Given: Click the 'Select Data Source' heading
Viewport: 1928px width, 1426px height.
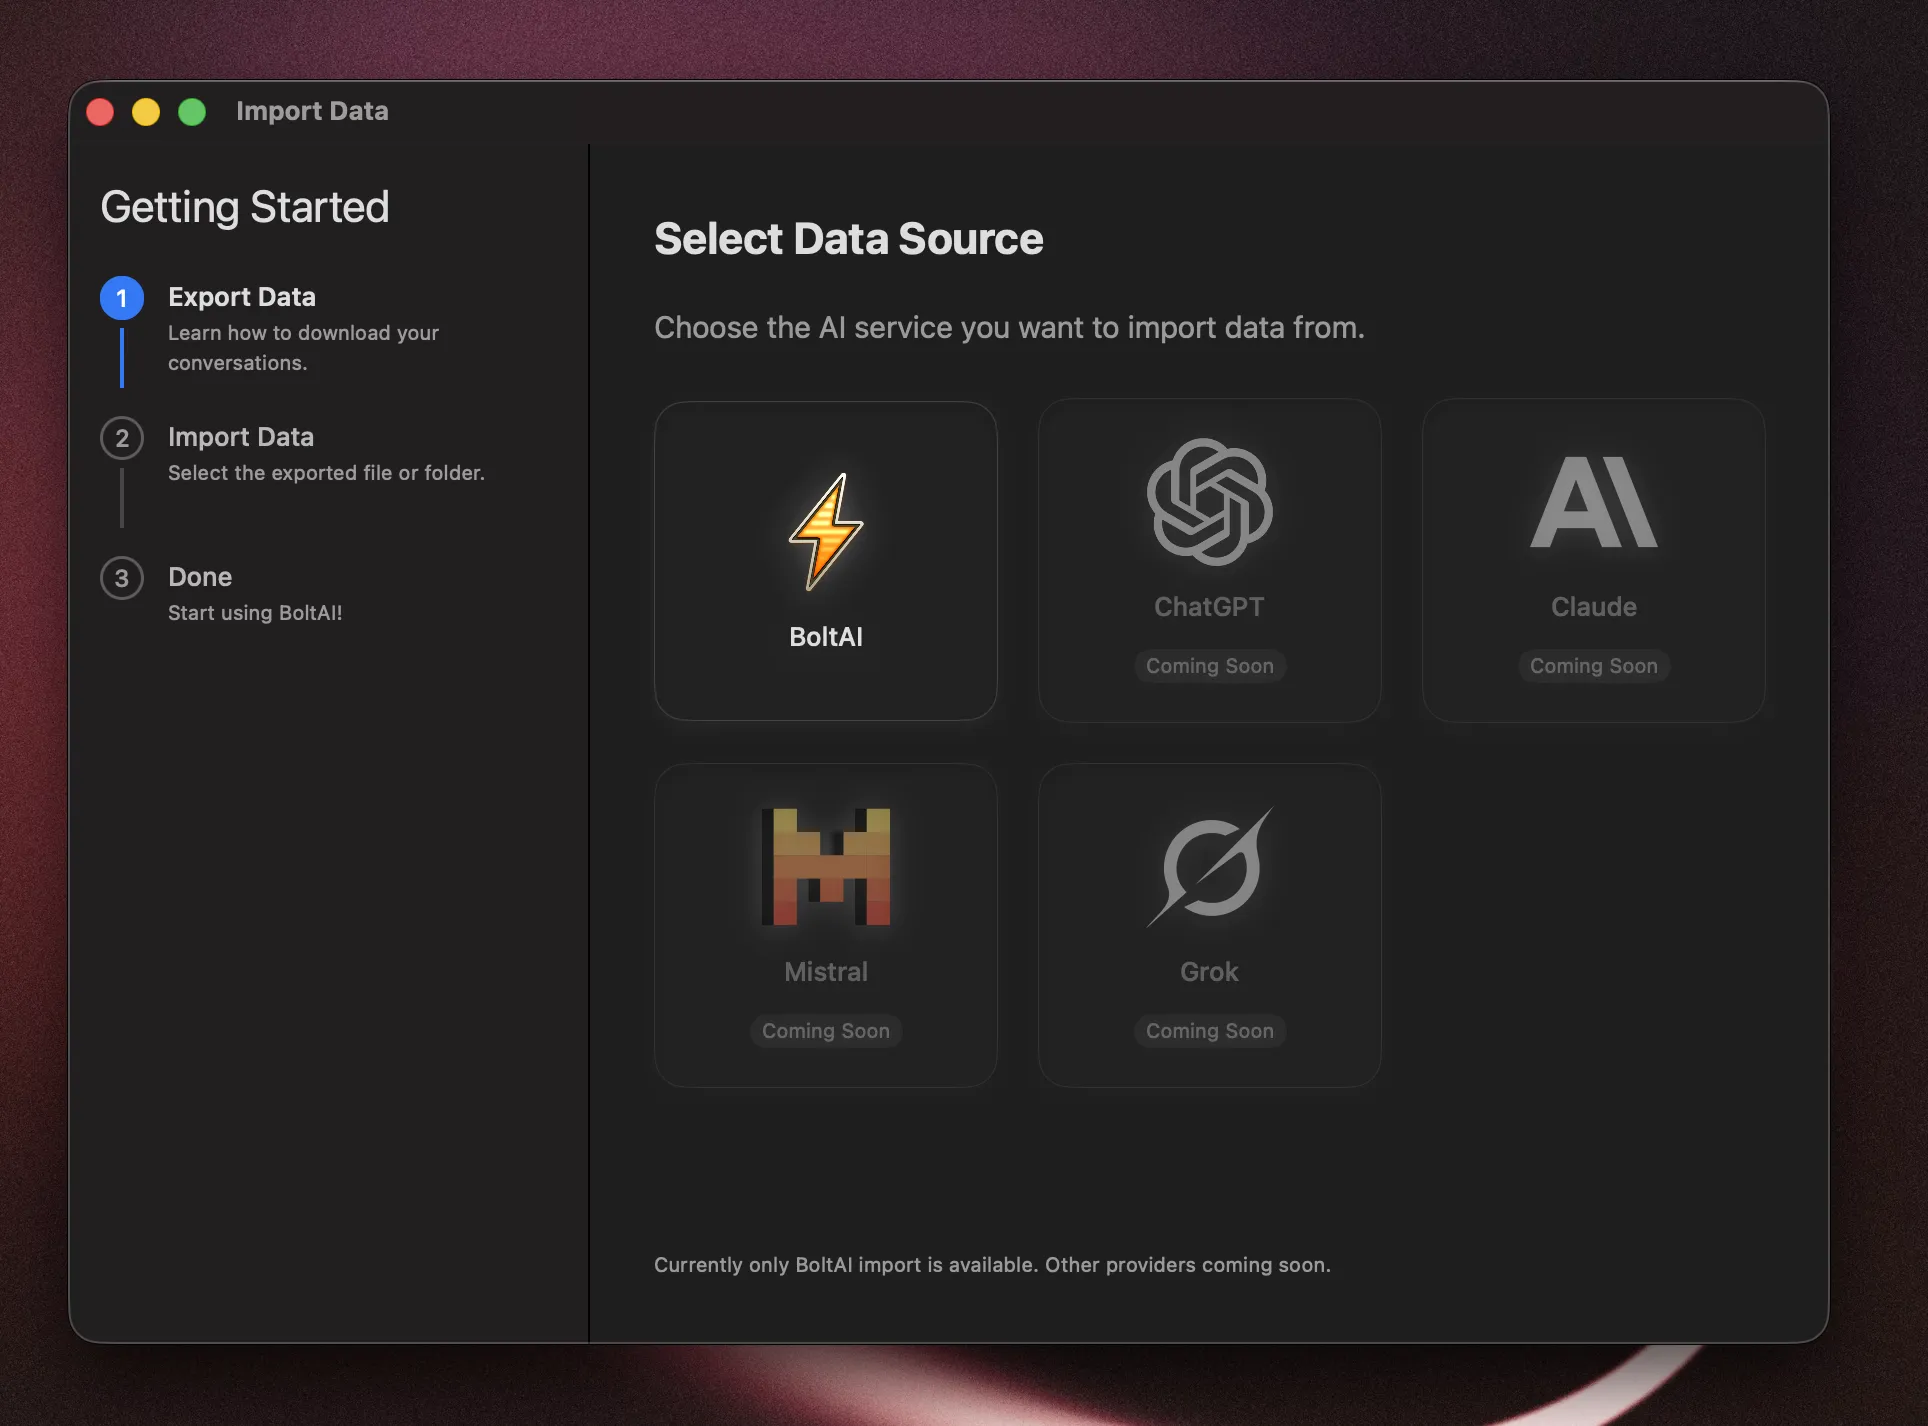Looking at the screenshot, I should [849, 239].
